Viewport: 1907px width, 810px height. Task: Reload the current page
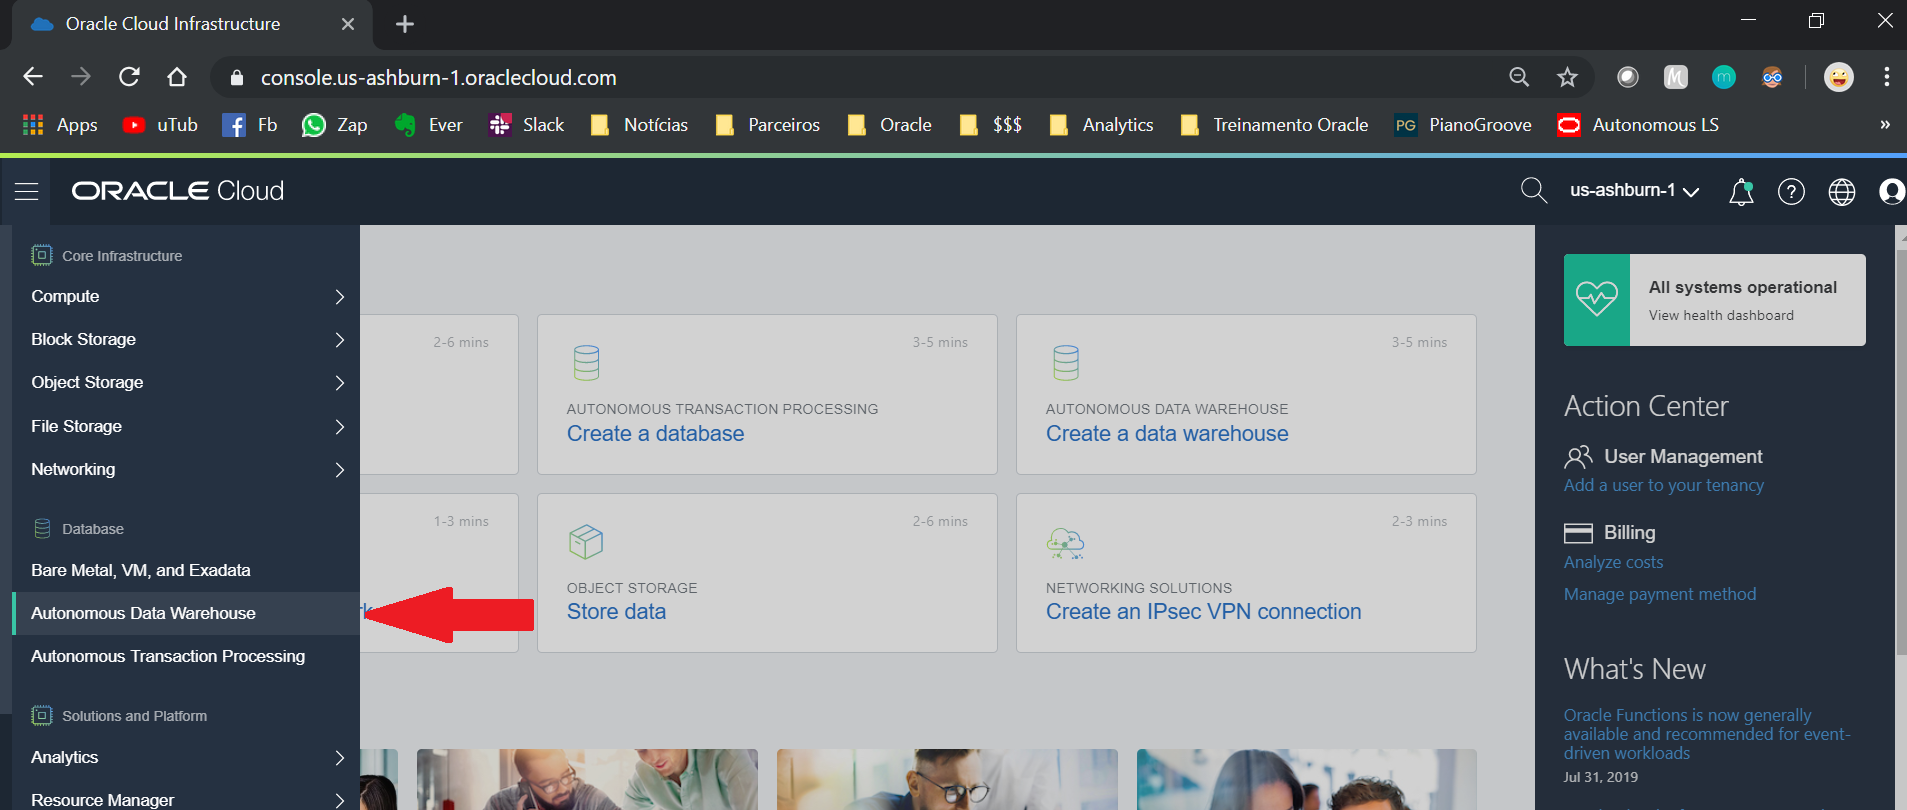129,77
